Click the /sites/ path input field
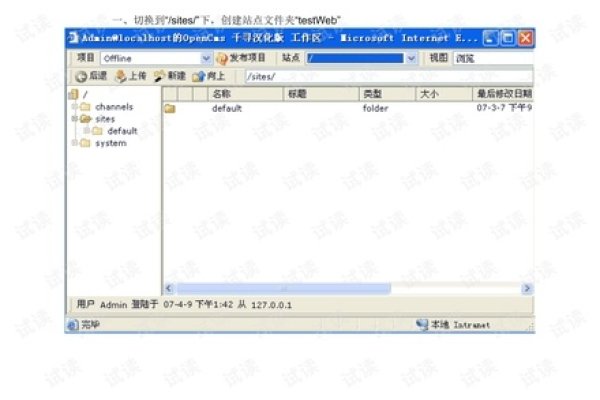 coord(380,76)
